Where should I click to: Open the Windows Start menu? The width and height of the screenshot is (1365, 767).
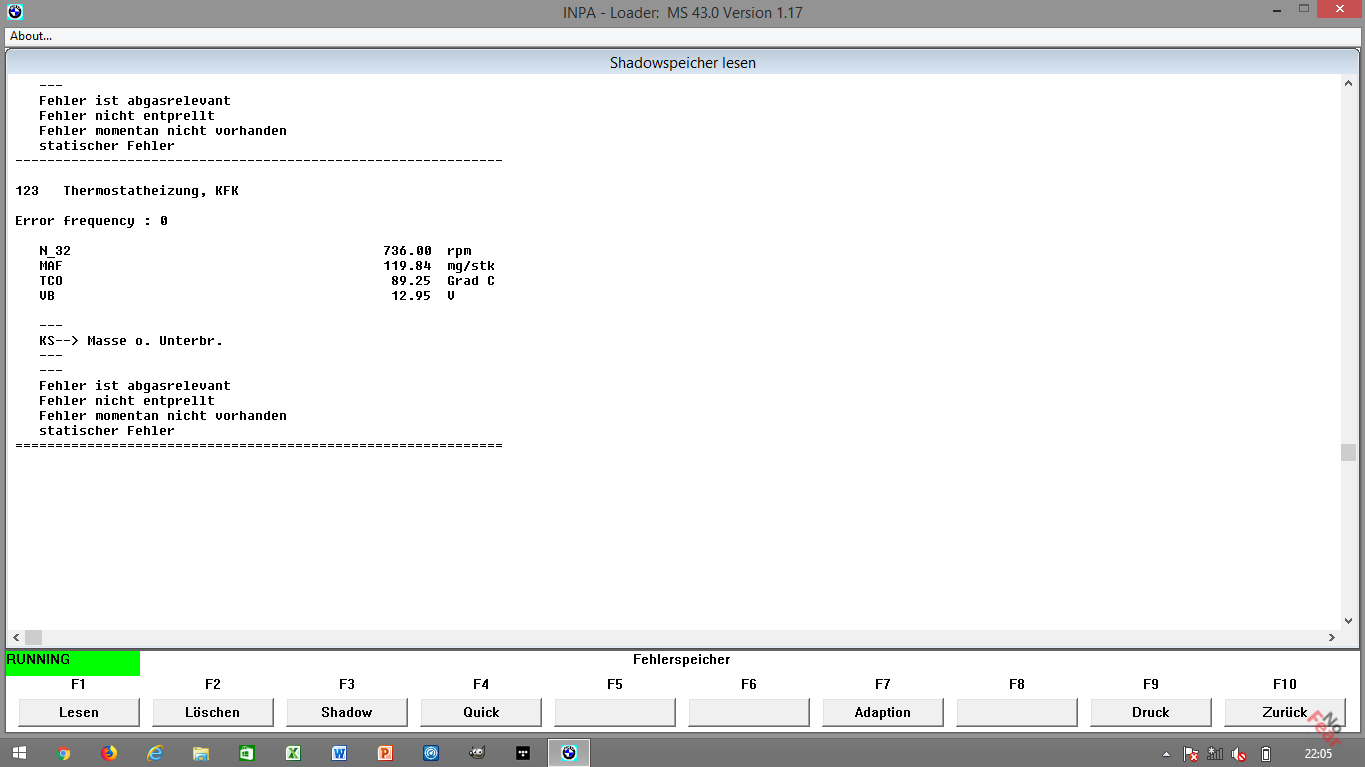[19, 753]
